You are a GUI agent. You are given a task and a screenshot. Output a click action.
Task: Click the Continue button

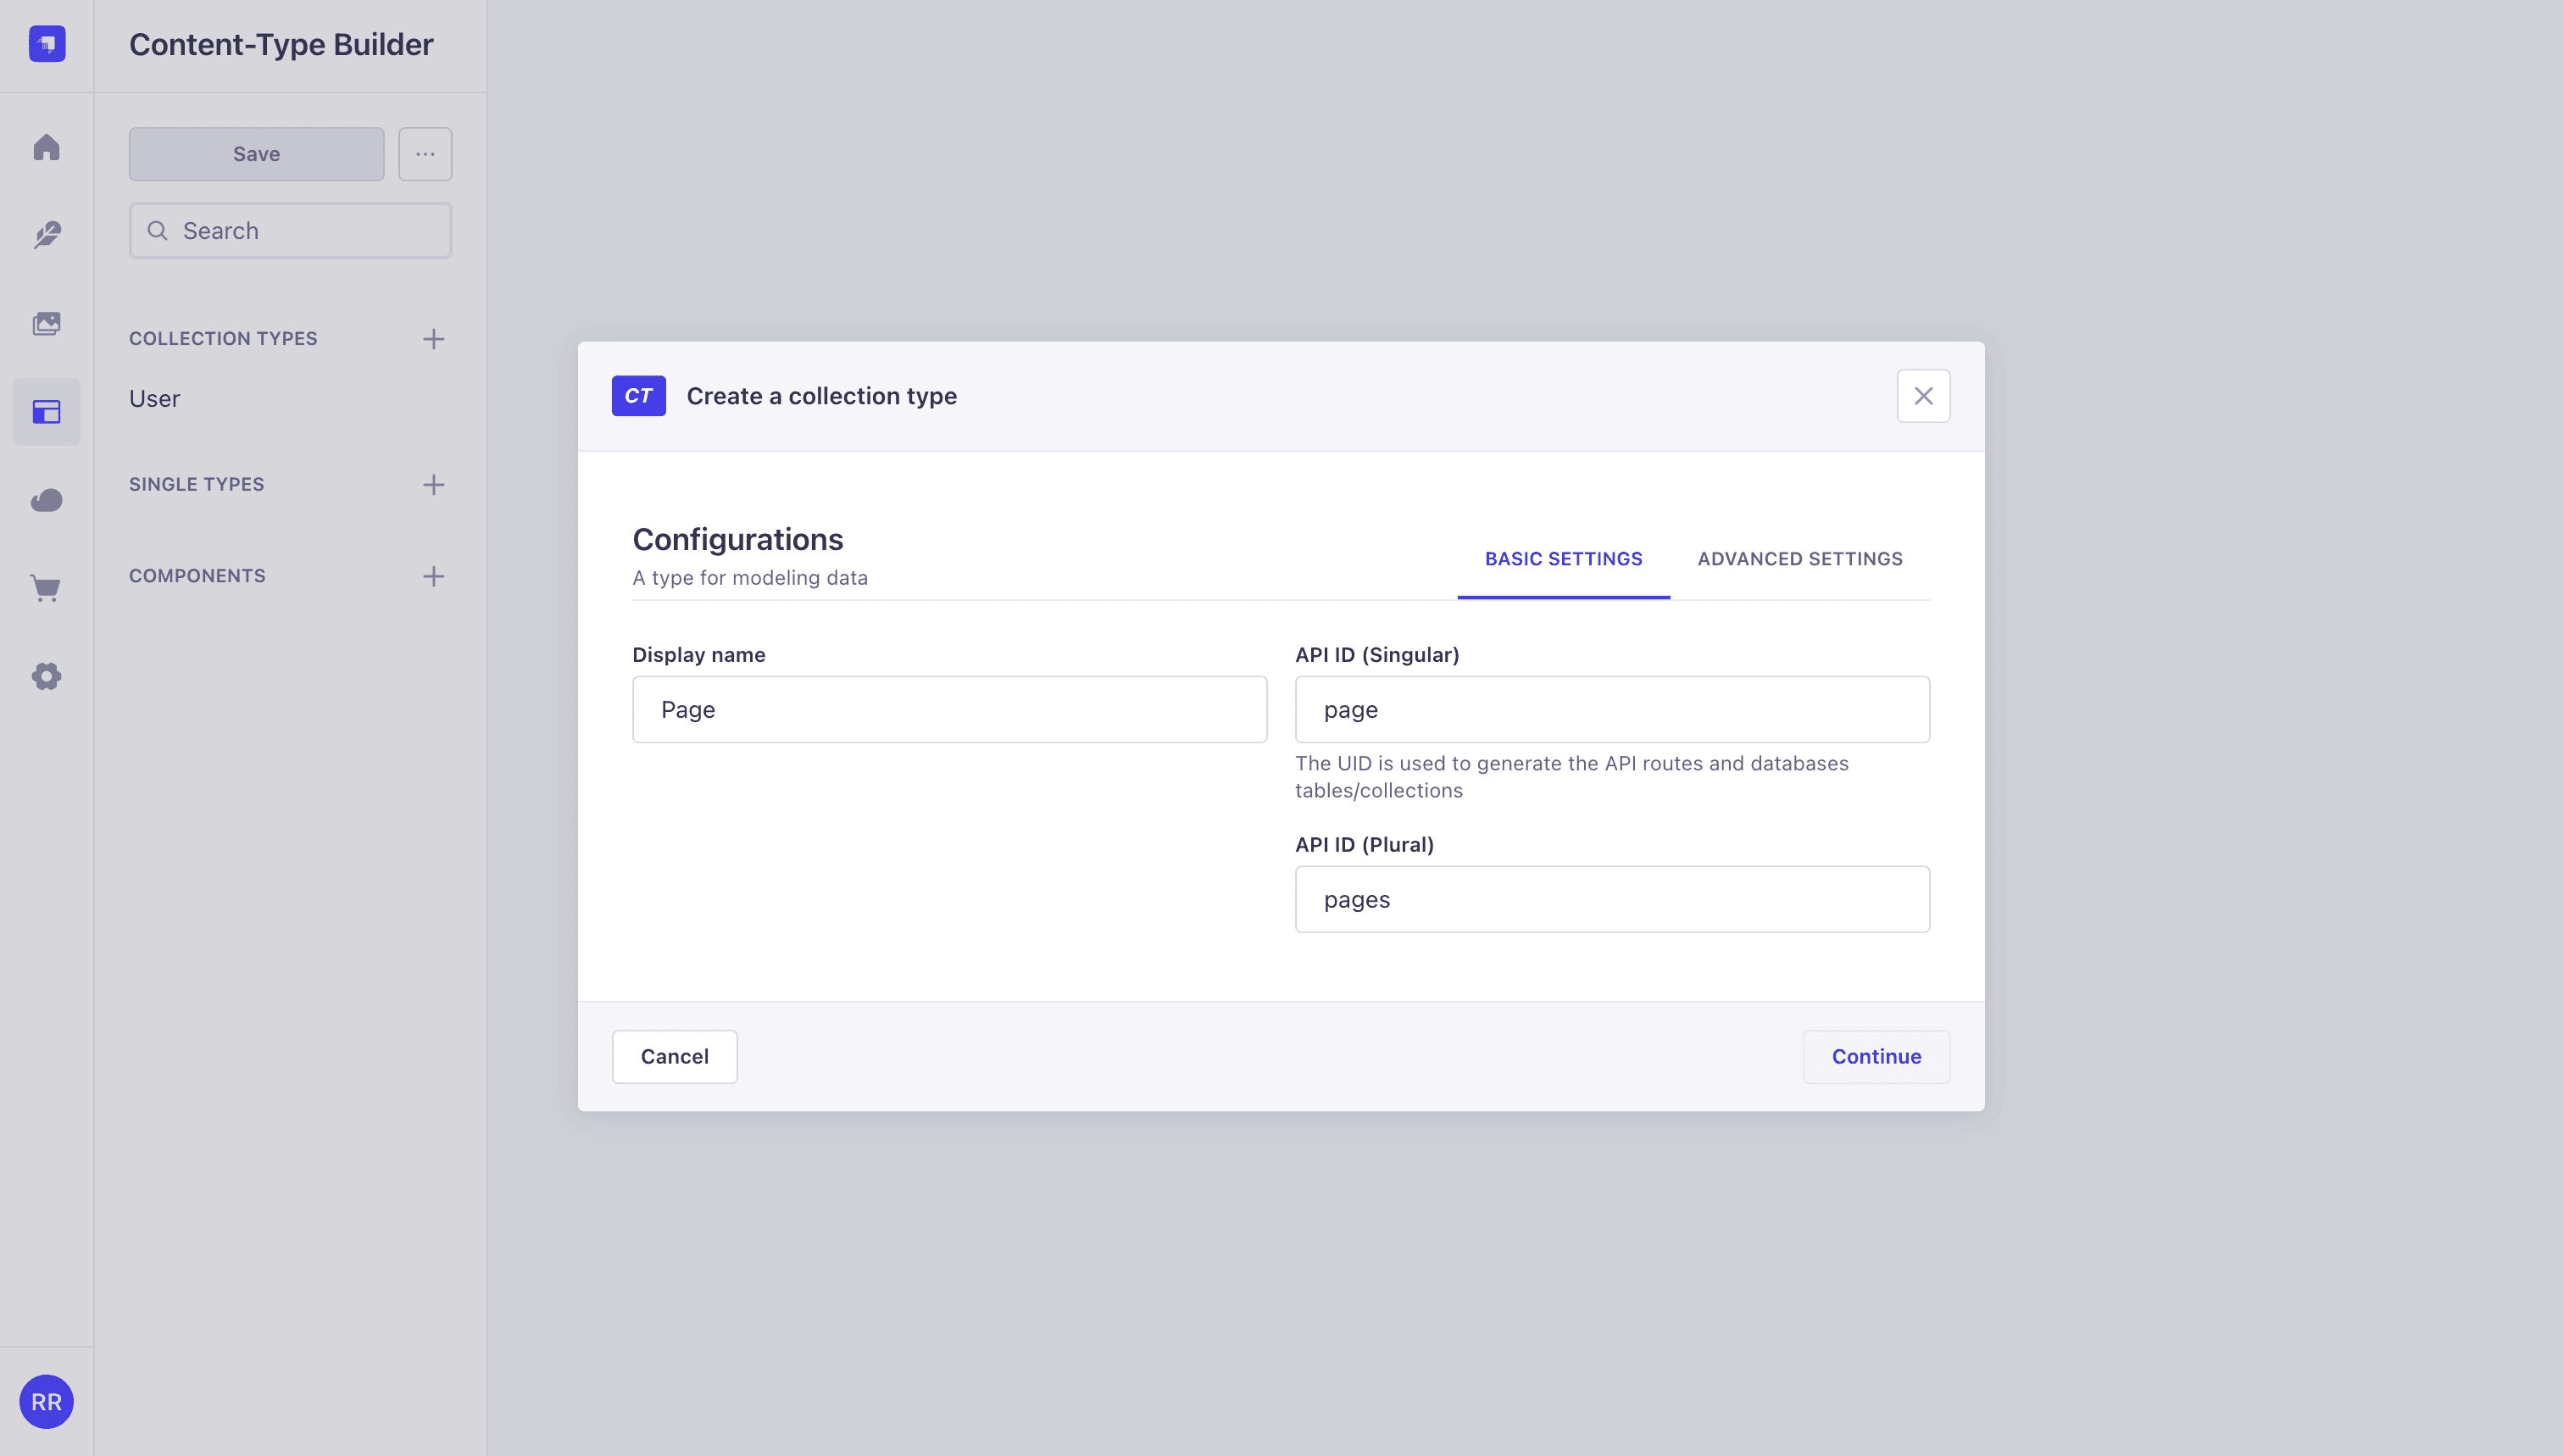(1876, 1056)
